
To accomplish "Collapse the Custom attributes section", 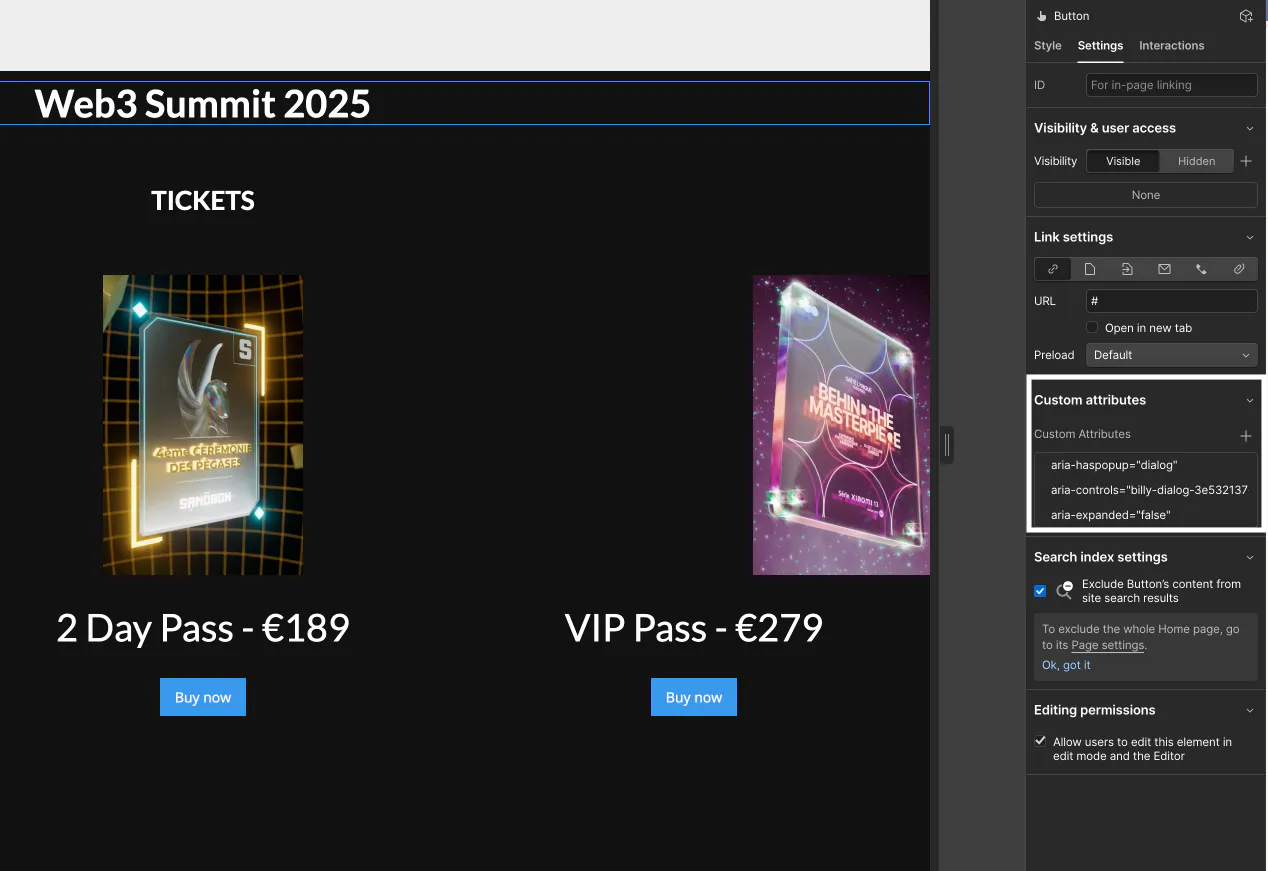I will point(1249,400).
